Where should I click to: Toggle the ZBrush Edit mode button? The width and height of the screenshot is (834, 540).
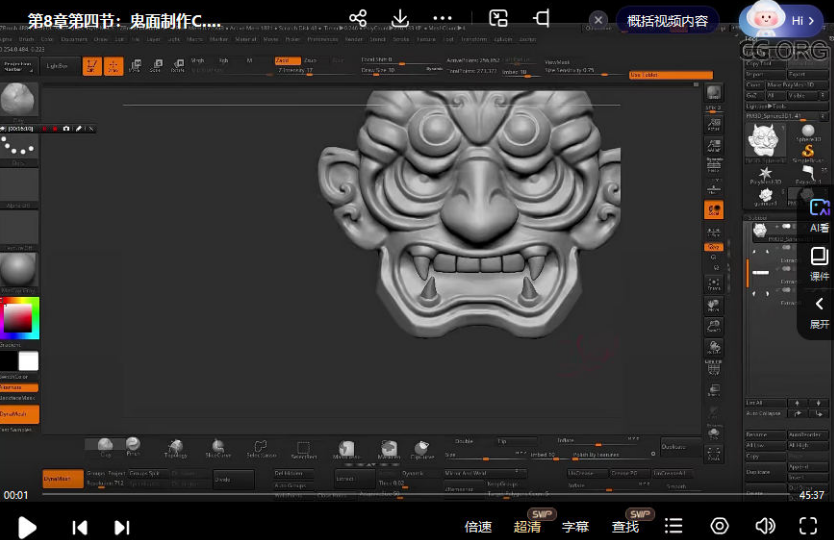point(92,66)
